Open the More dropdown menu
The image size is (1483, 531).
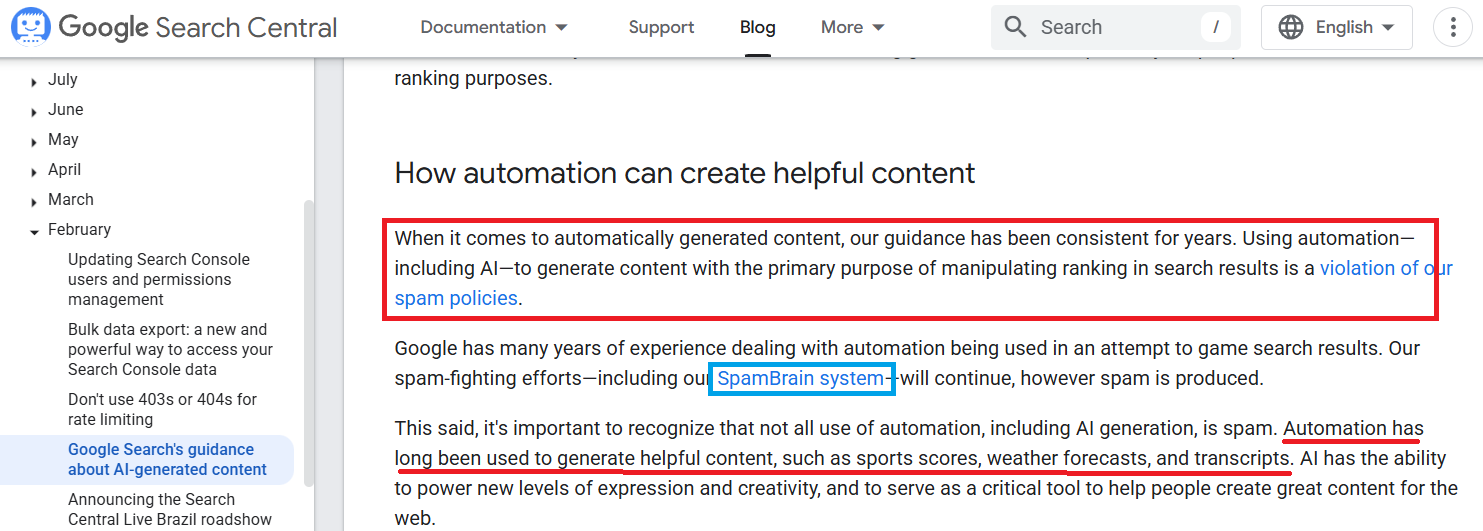(x=853, y=27)
